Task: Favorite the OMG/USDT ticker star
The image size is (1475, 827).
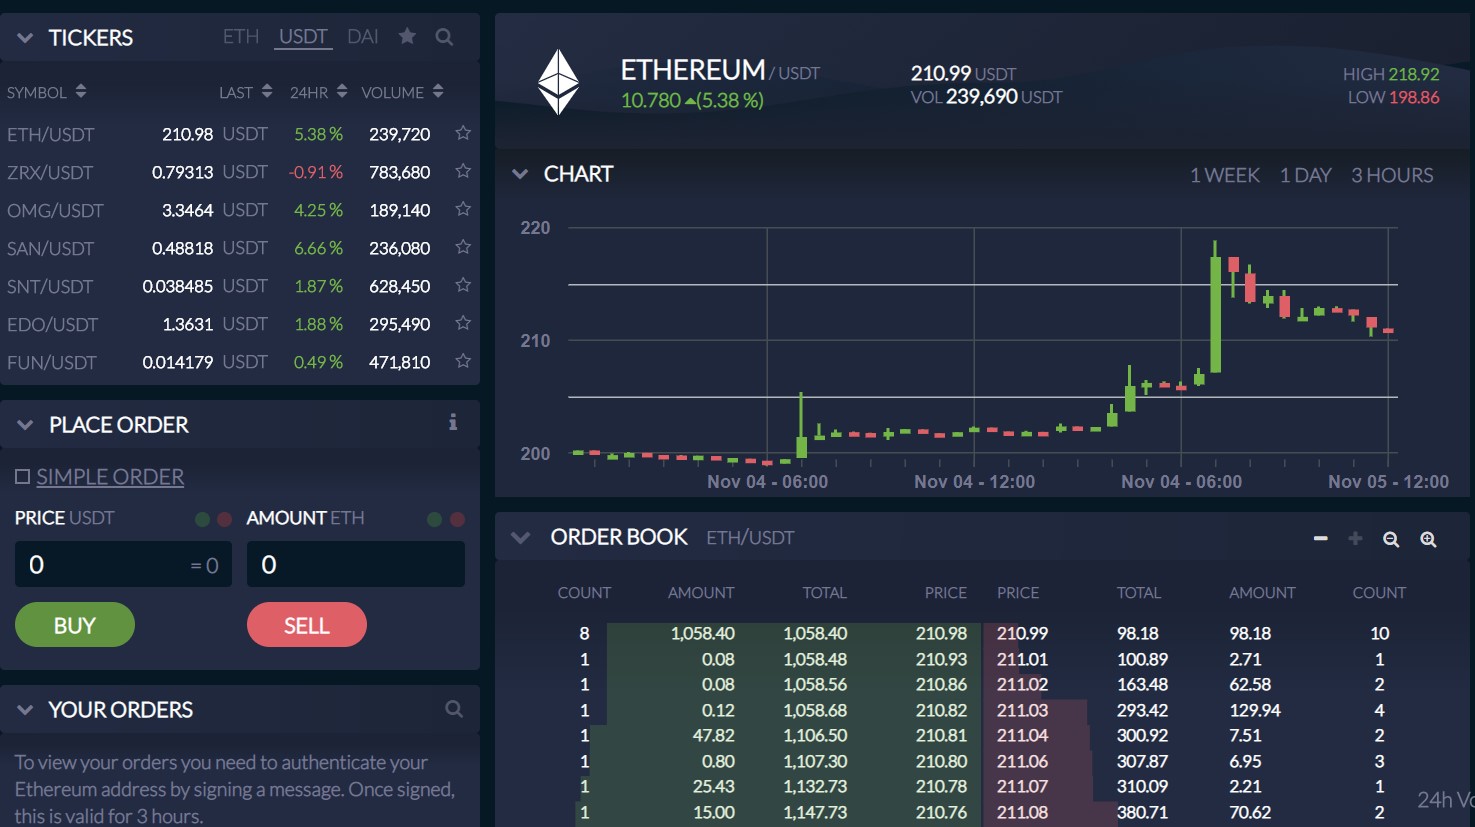Action: (x=463, y=209)
